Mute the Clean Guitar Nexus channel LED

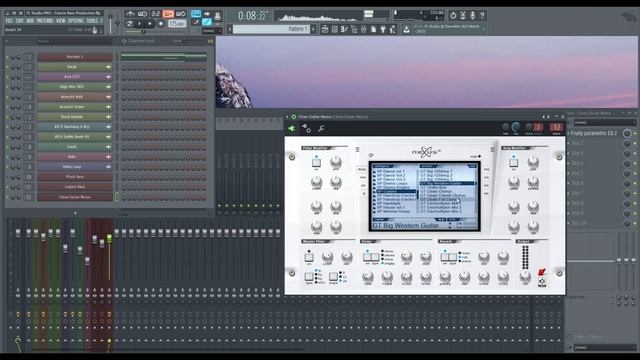point(7,197)
